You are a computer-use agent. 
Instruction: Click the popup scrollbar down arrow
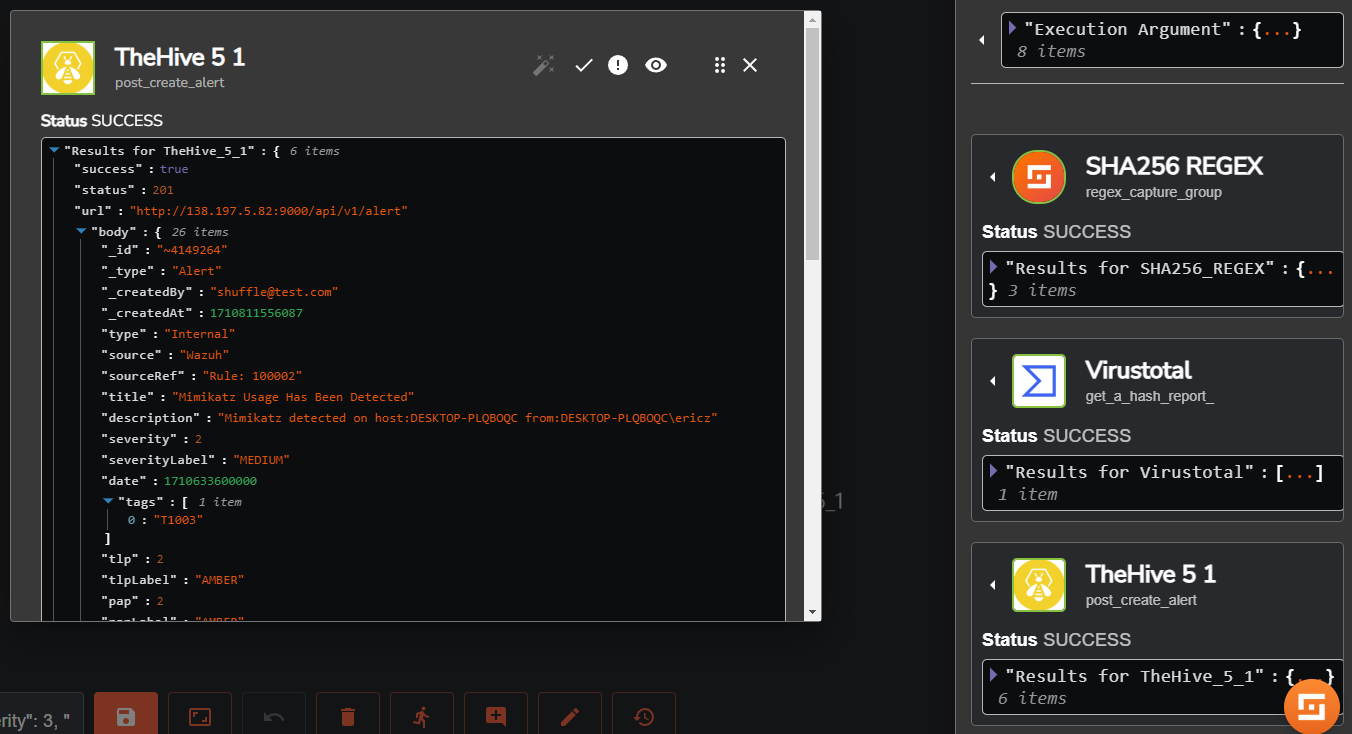[x=812, y=612]
